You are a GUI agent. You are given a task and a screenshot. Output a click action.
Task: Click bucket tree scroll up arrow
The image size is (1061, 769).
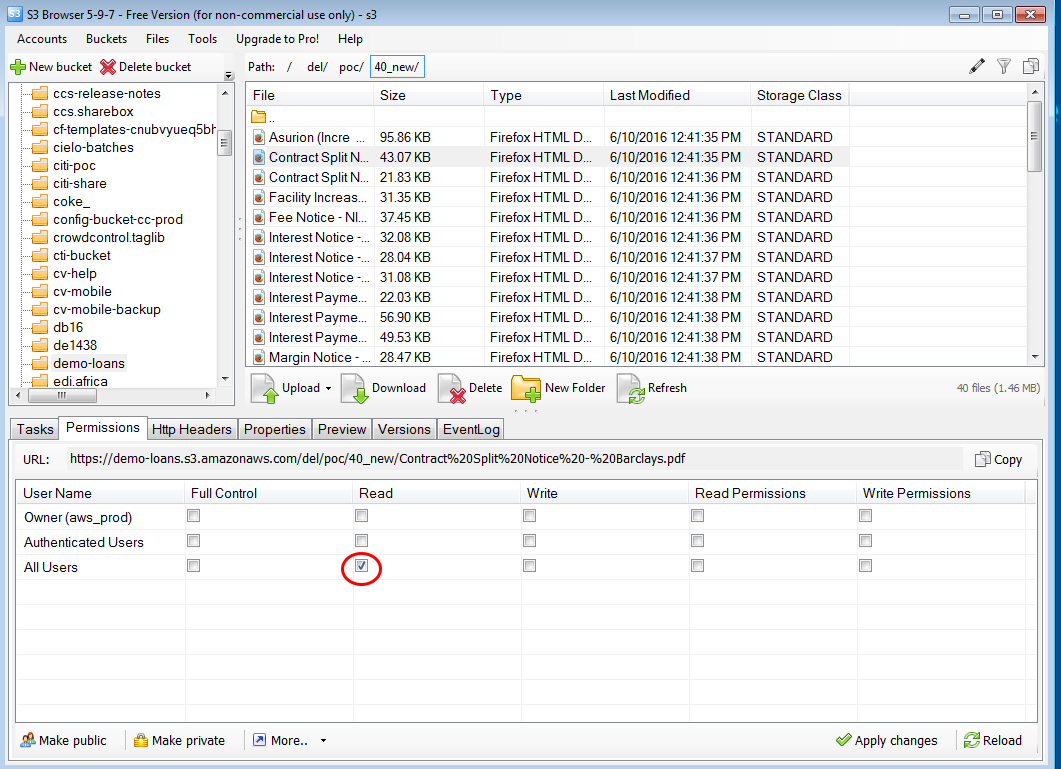point(225,93)
